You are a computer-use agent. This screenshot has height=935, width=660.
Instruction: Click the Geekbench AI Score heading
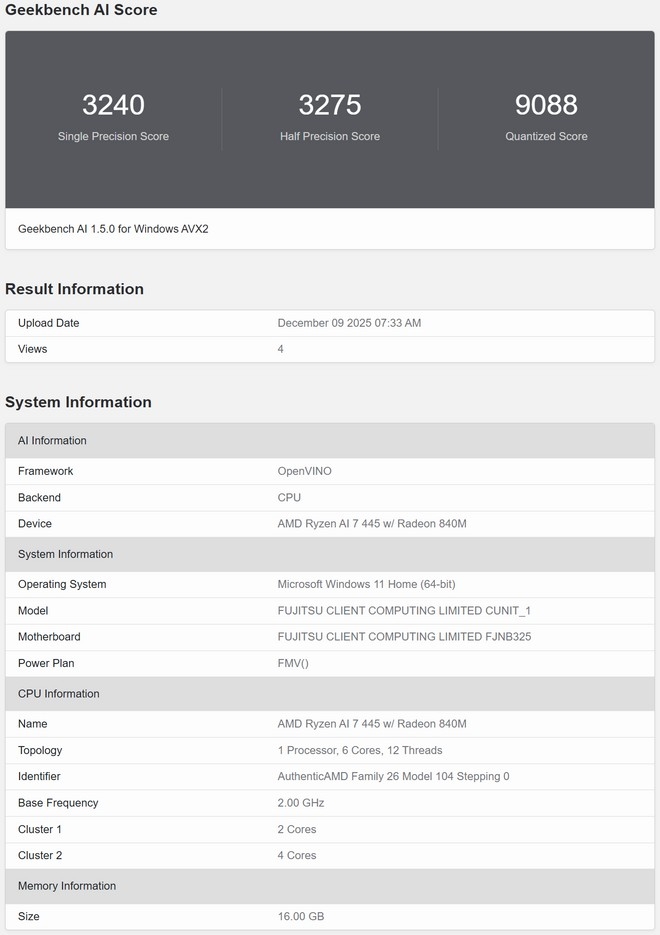coord(81,10)
